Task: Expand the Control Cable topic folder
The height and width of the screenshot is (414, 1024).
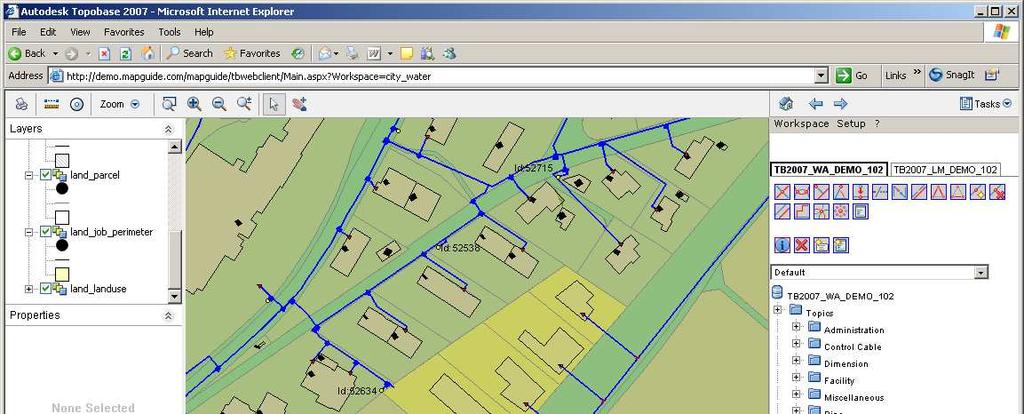Action: [x=796, y=343]
